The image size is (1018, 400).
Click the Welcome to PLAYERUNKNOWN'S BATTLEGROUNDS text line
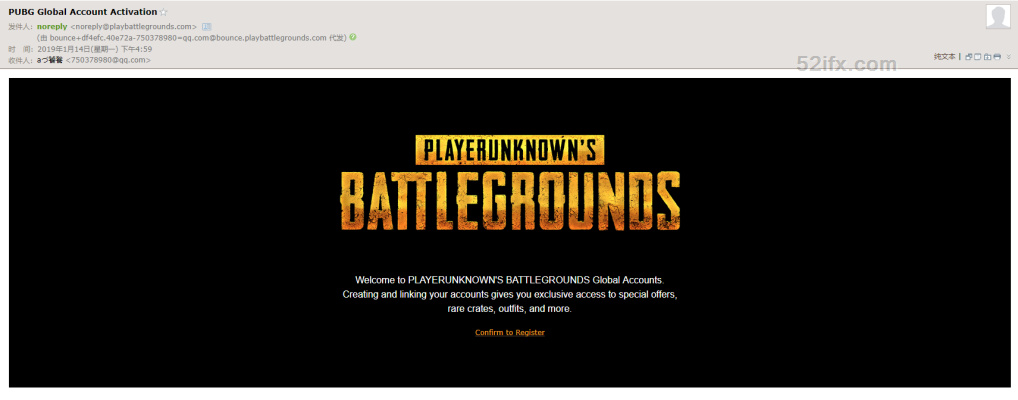(x=510, y=280)
